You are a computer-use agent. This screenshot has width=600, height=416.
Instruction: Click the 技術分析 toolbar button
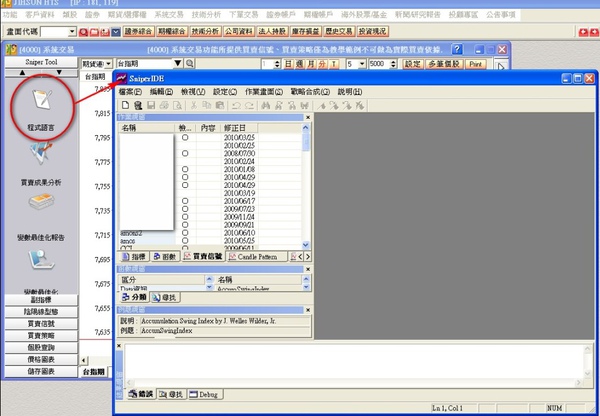pos(205,31)
